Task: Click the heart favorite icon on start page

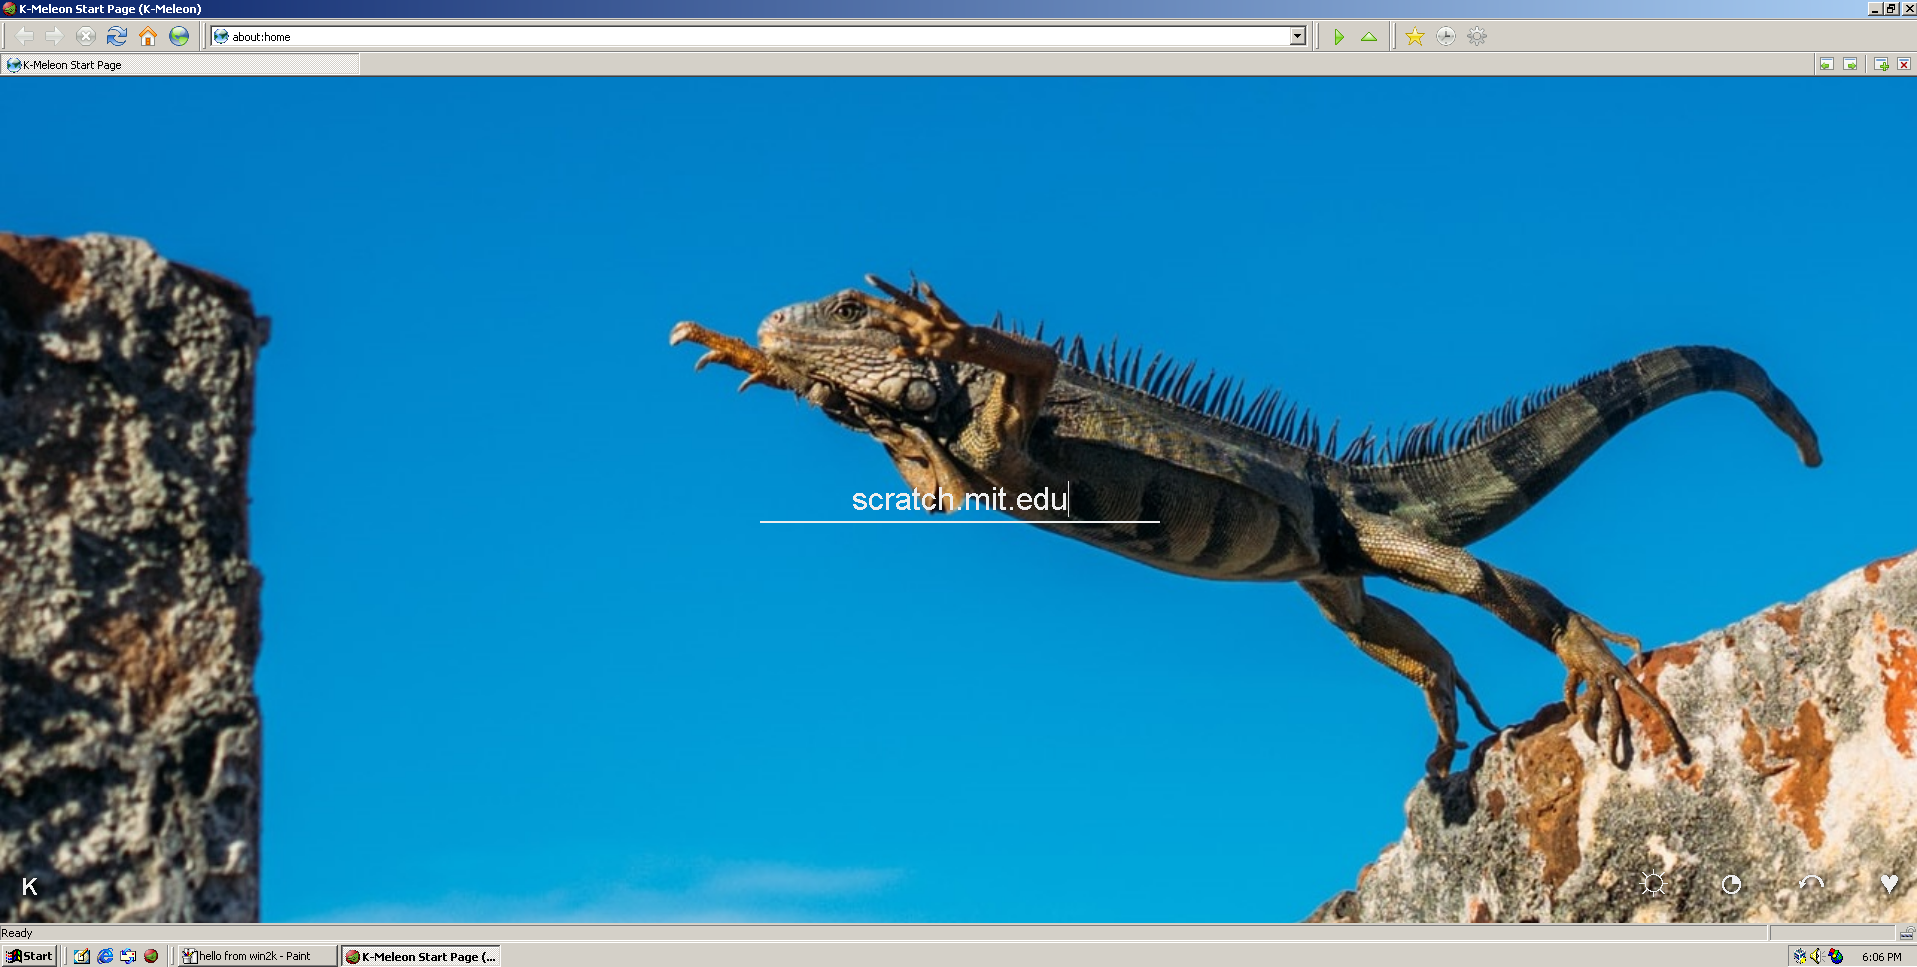Action: 1888,884
